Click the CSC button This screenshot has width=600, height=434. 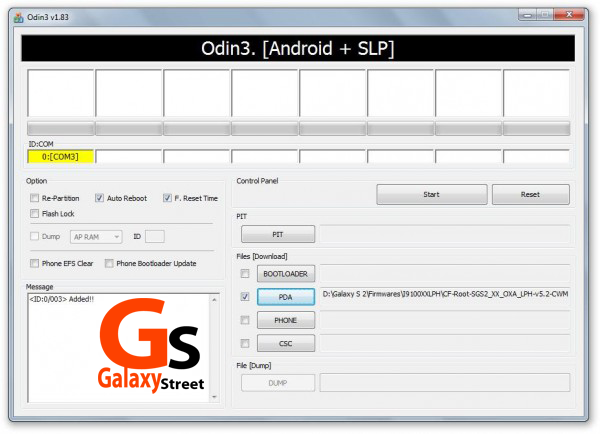[x=286, y=344]
